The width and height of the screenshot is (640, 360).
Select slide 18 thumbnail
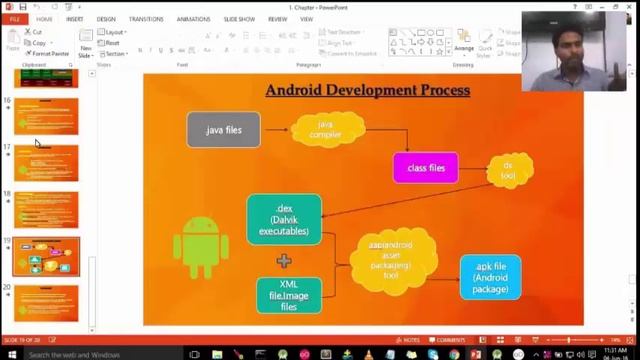[x=46, y=210]
